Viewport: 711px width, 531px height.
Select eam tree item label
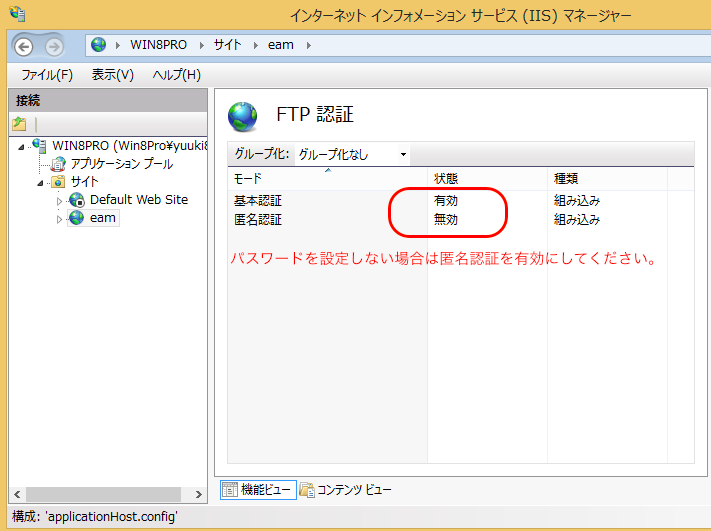pos(102,218)
